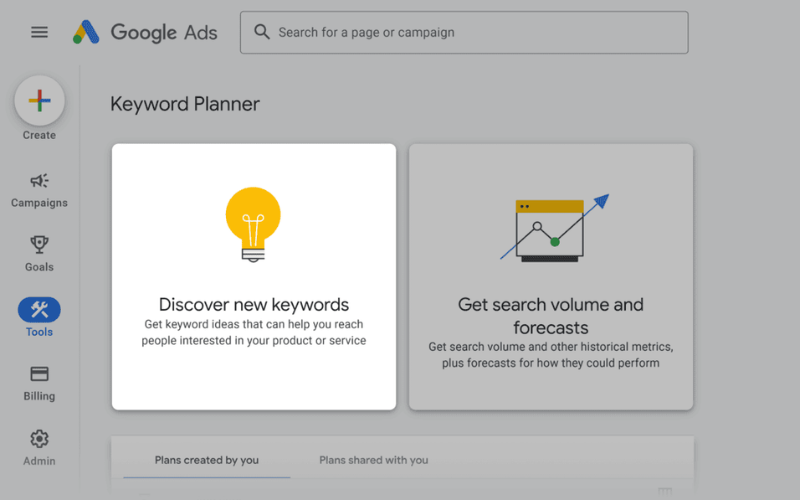
Task: Switch to Plans shared with you tab
Action: coord(373,460)
